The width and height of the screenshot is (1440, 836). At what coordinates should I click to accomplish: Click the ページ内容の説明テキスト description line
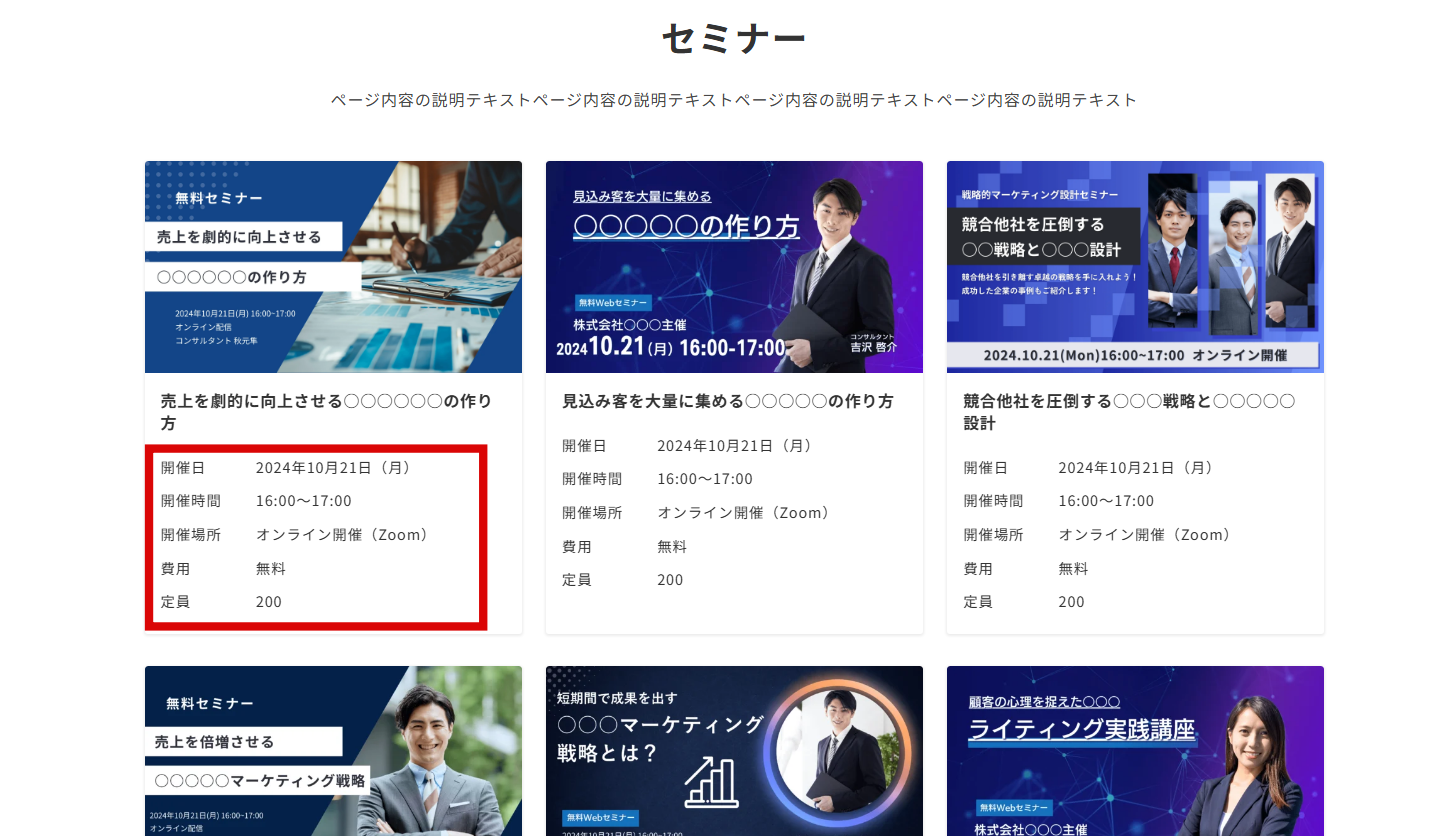734,100
